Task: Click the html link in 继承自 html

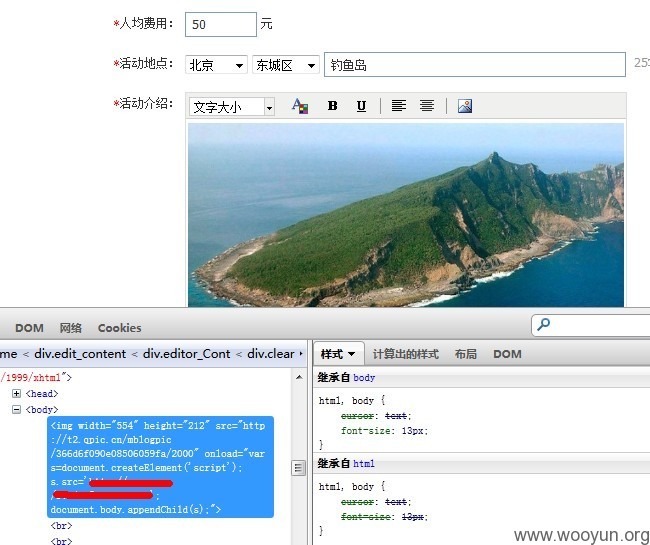Action: [364, 463]
